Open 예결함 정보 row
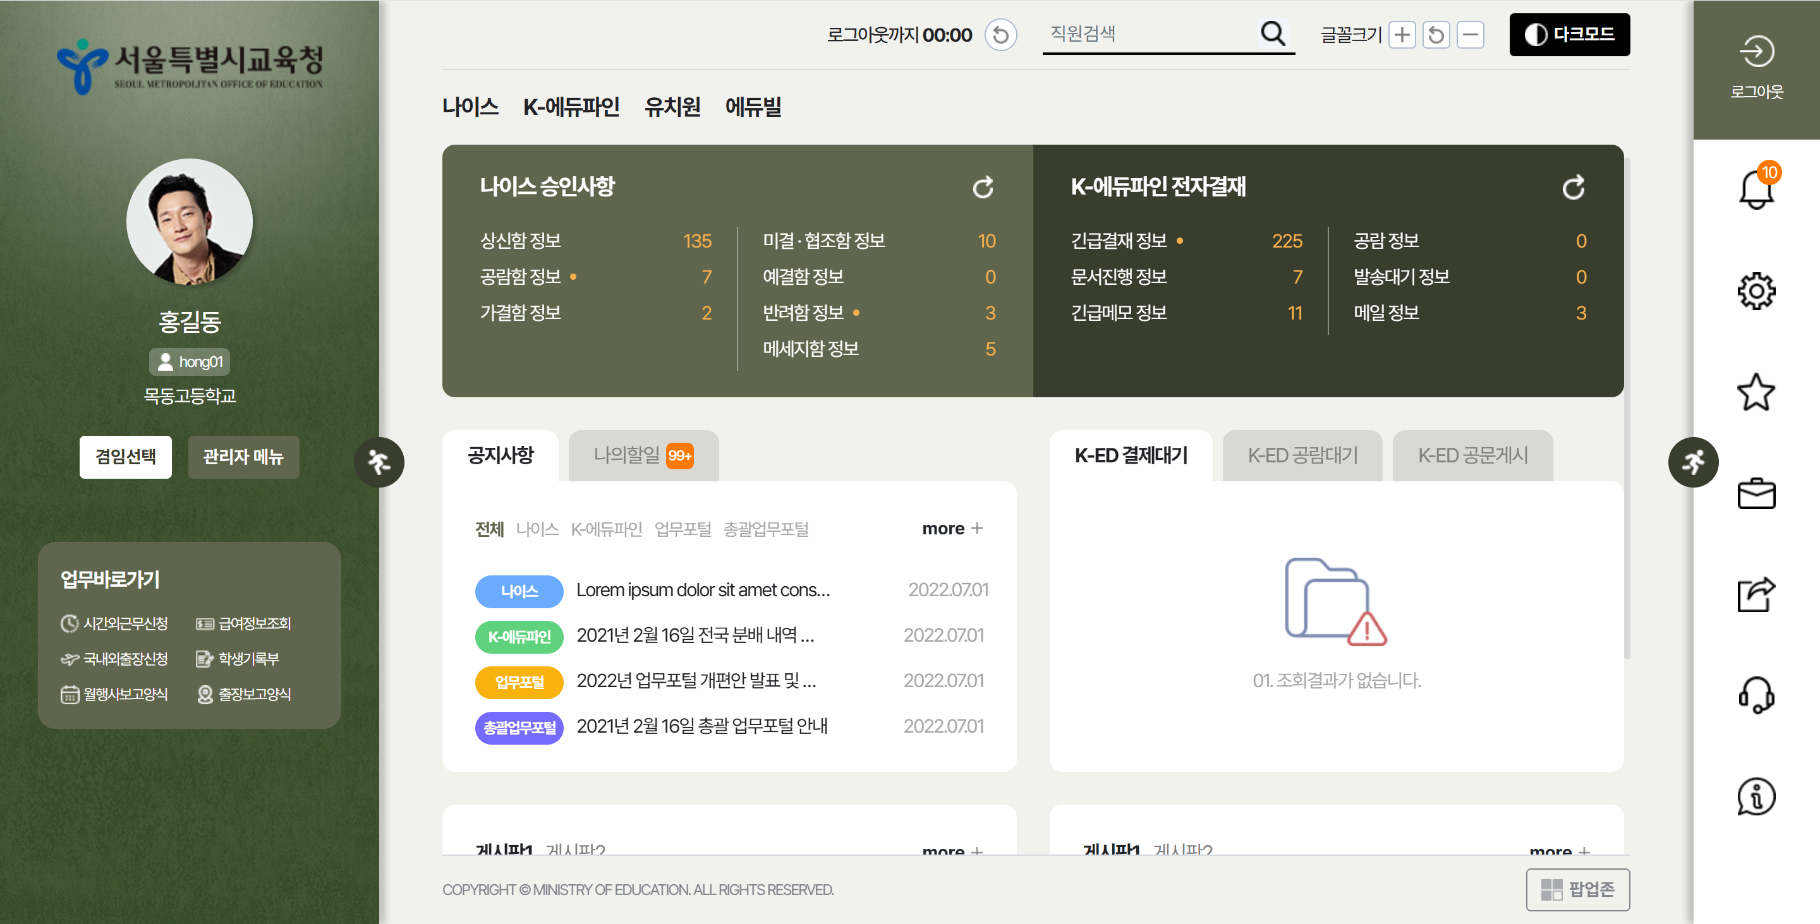The height and width of the screenshot is (924, 1820). click(x=879, y=277)
